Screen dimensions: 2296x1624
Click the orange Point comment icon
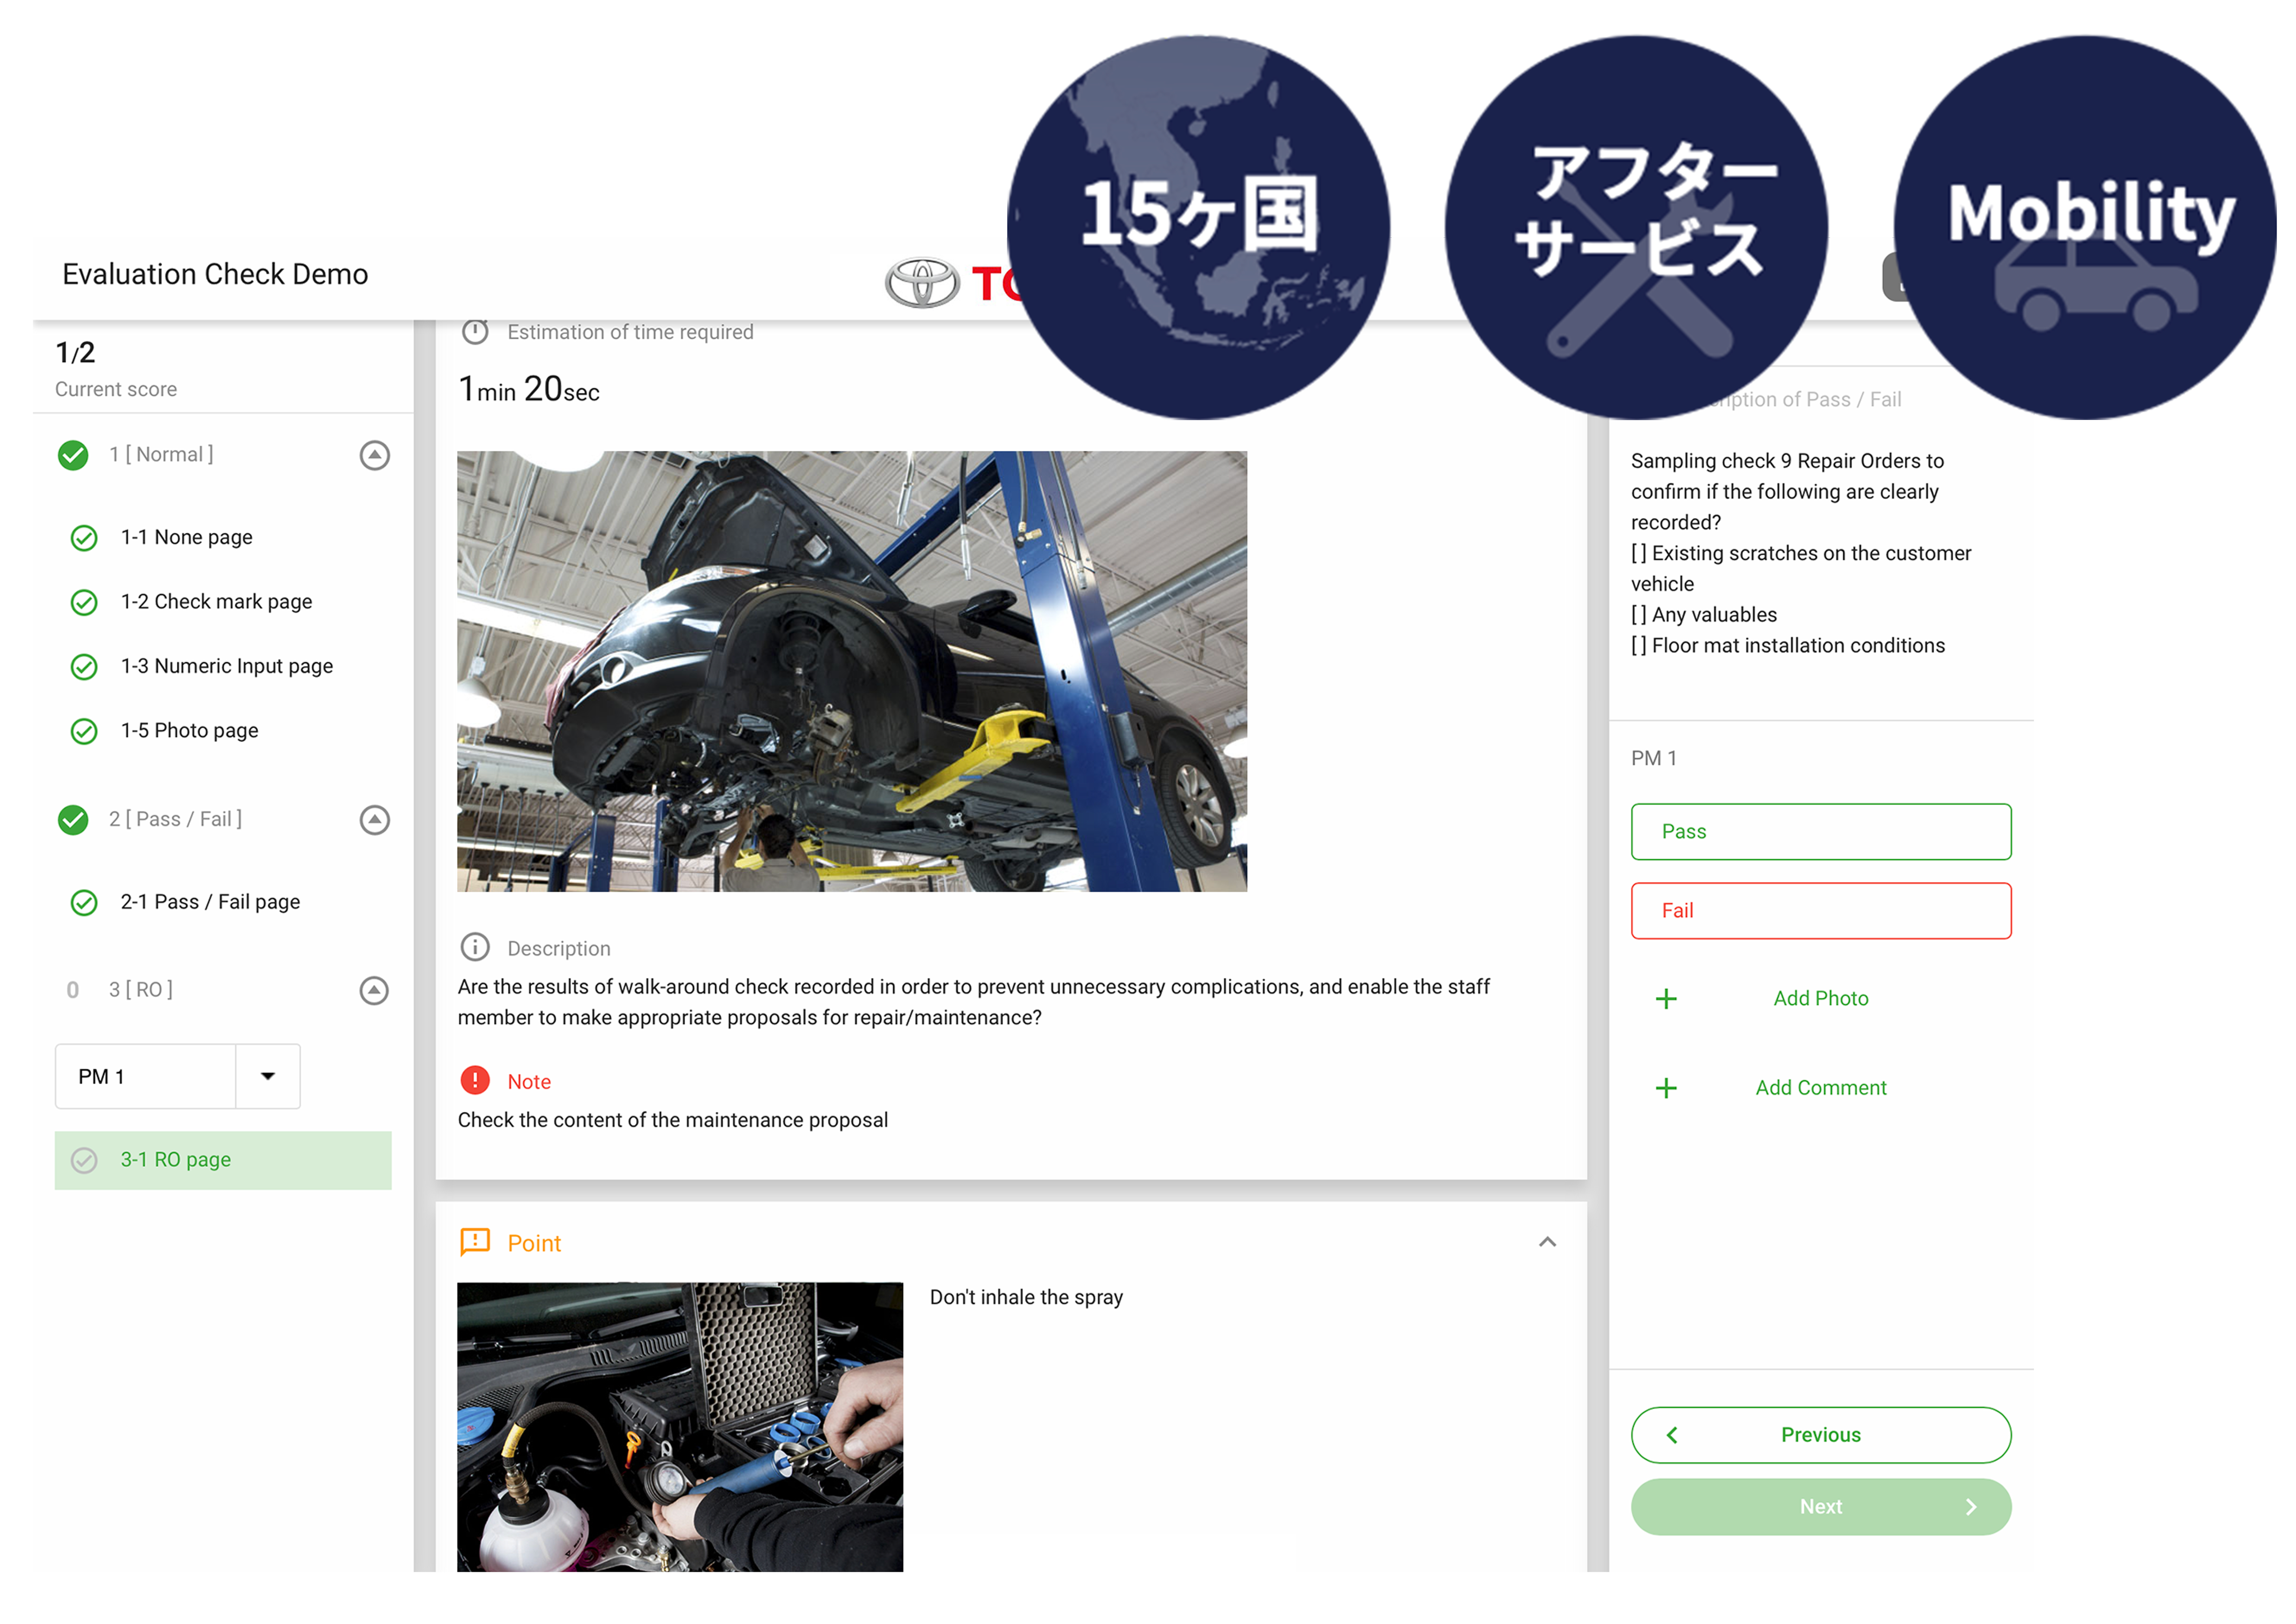[475, 1242]
